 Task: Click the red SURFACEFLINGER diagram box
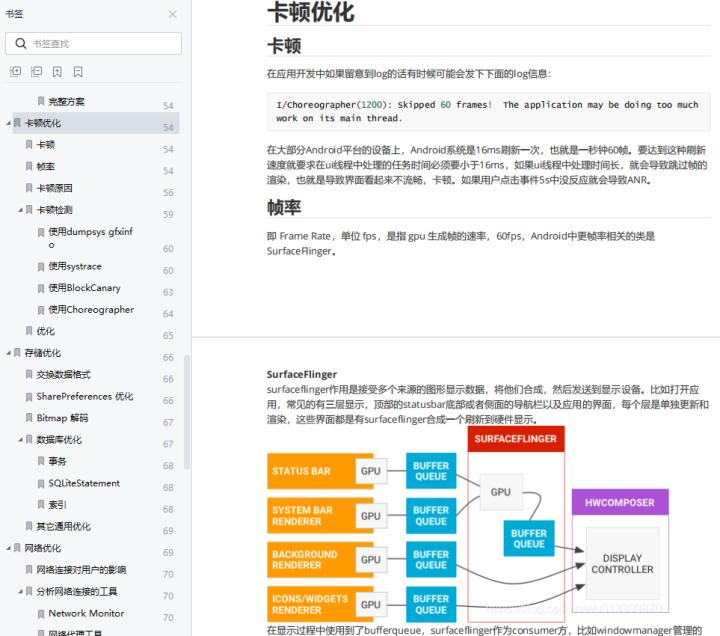point(516,439)
